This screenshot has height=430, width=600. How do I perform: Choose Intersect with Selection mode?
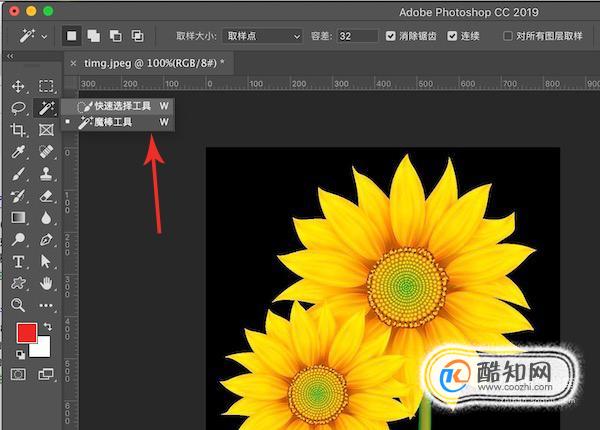137,36
